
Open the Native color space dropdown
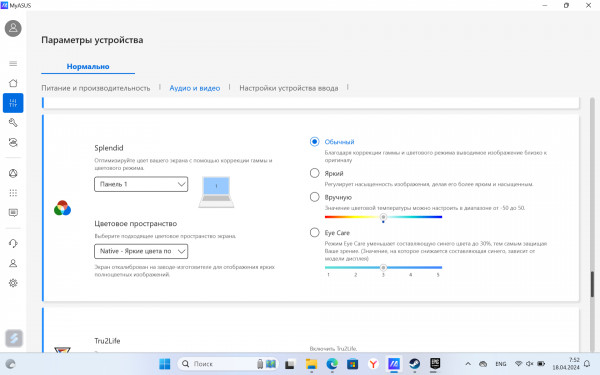pyautogui.click(x=141, y=251)
